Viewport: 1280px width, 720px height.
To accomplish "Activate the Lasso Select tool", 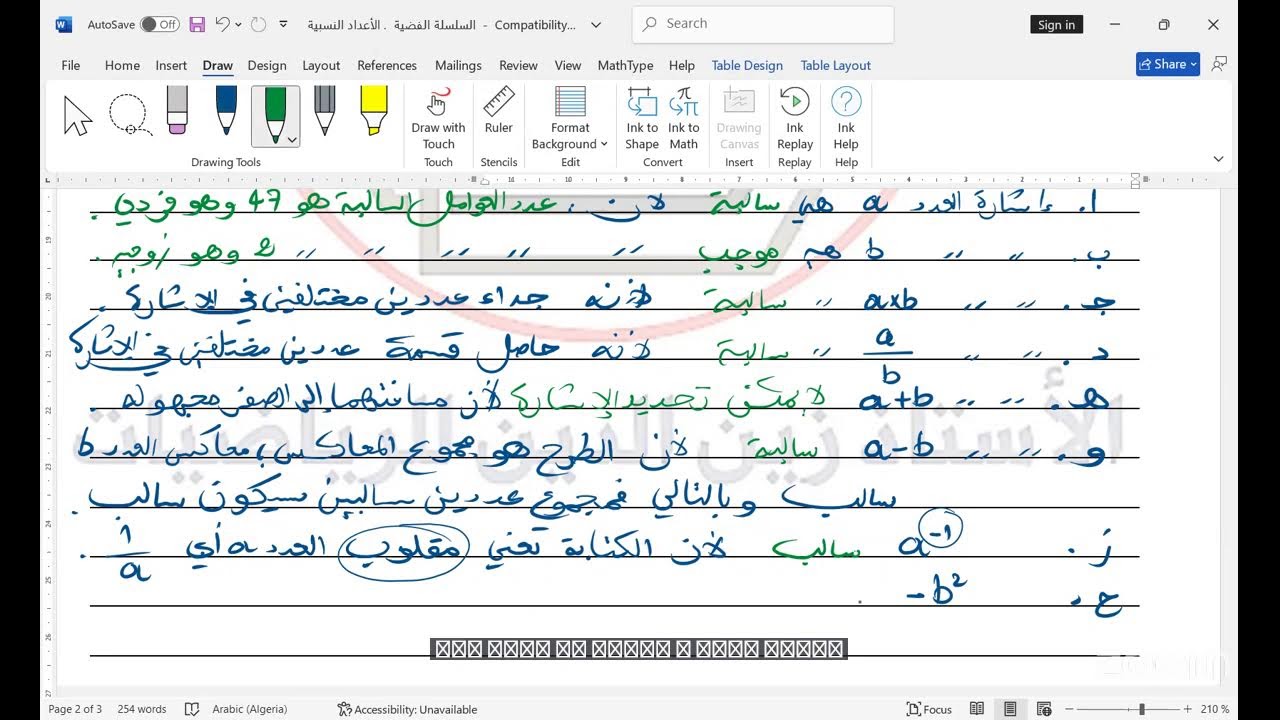I will [130, 116].
